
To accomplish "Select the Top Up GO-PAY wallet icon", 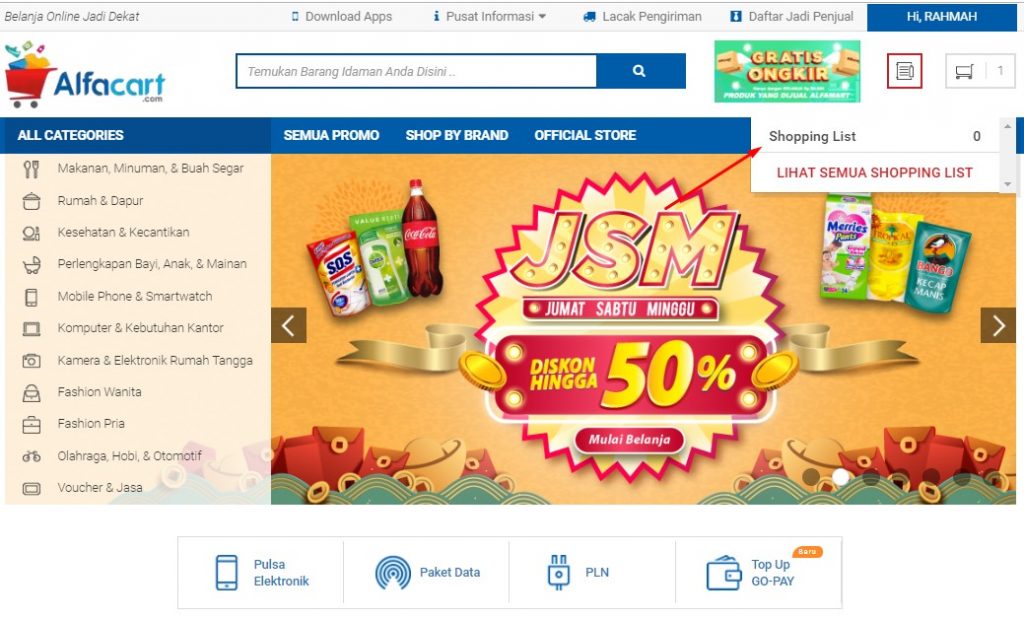I will (724, 573).
